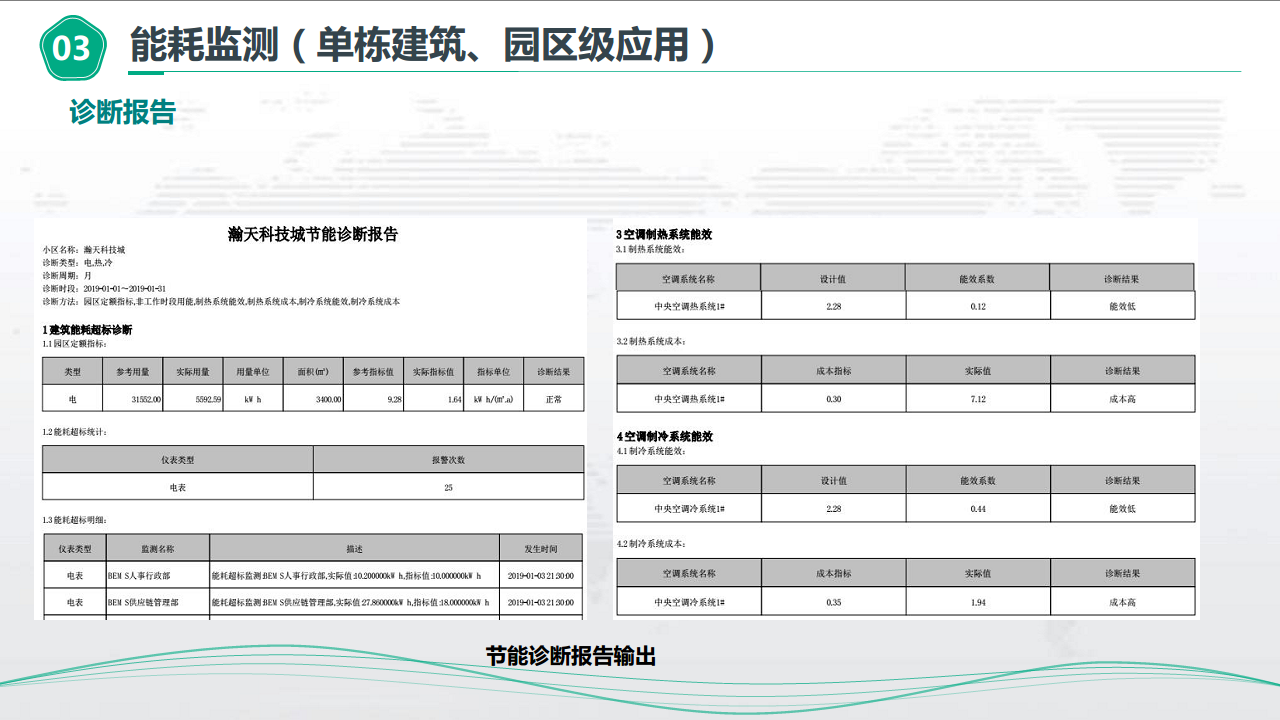1280x720 pixels.
Task: Select the actual index "1.64"
Action: (454, 399)
